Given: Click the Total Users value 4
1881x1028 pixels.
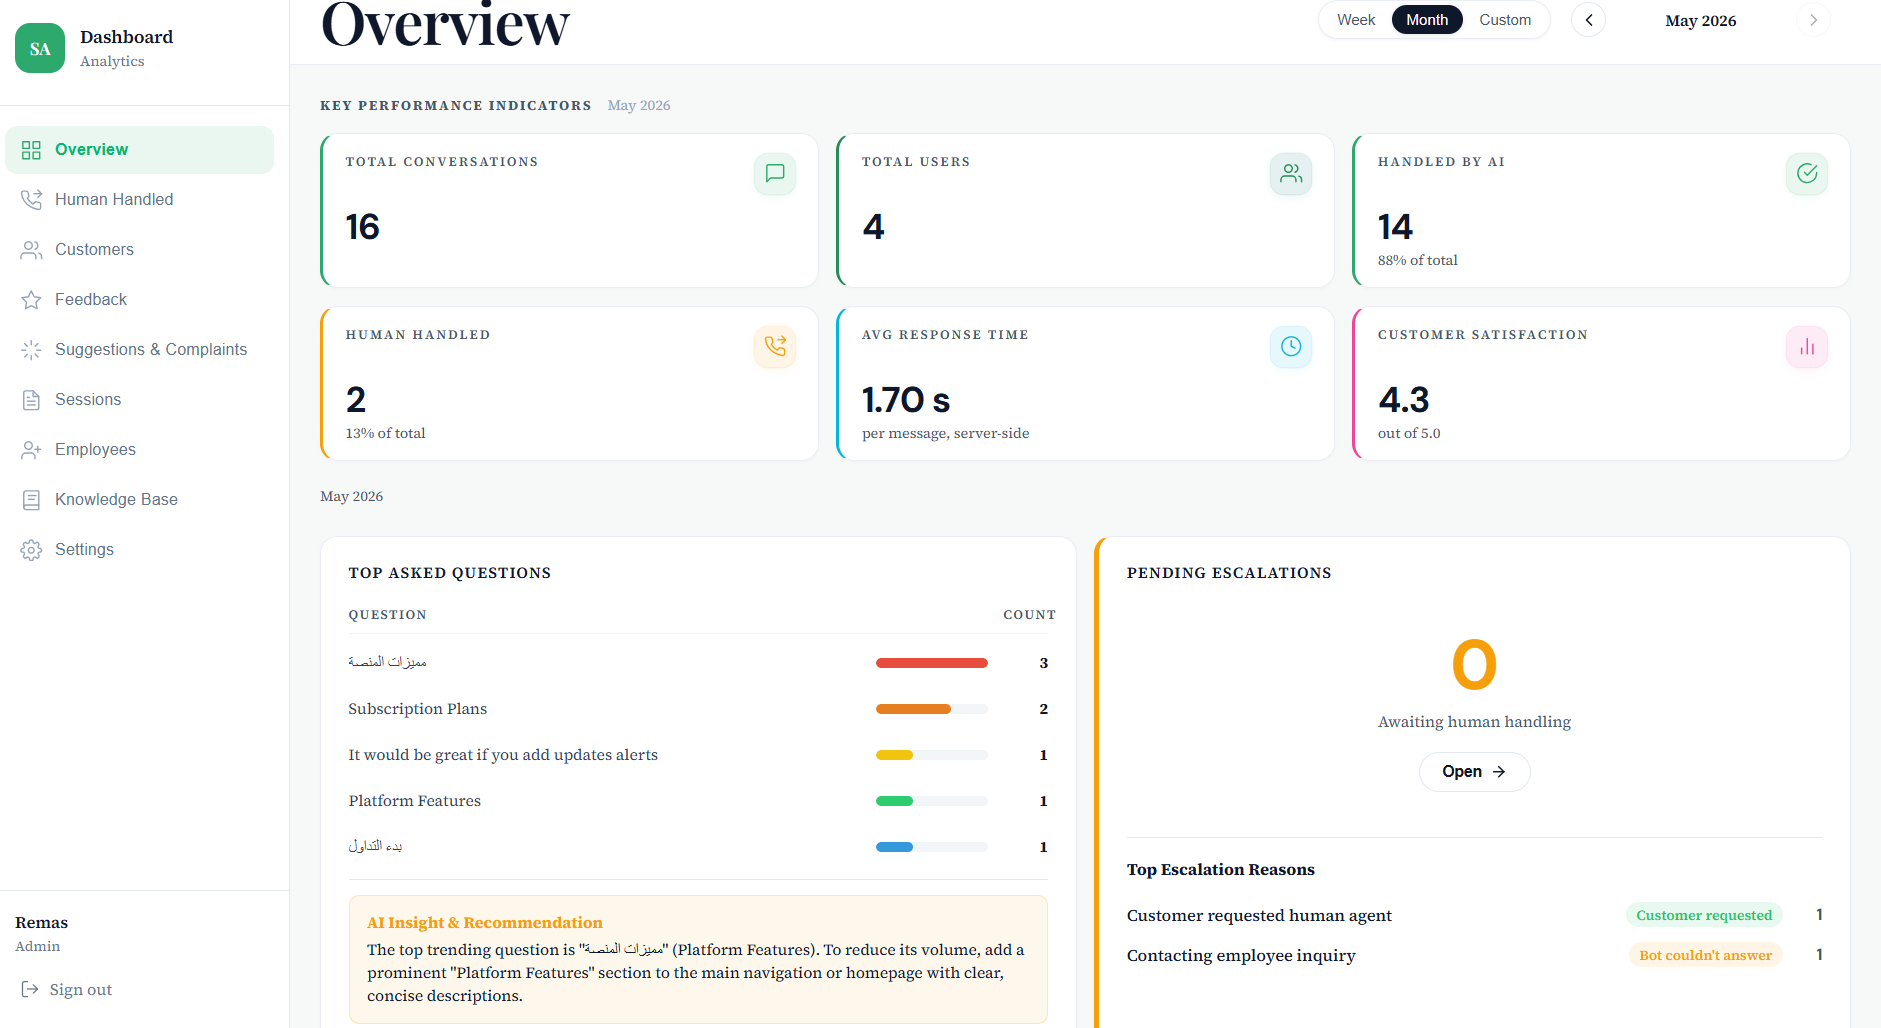Looking at the screenshot, I should coord(874,227).
